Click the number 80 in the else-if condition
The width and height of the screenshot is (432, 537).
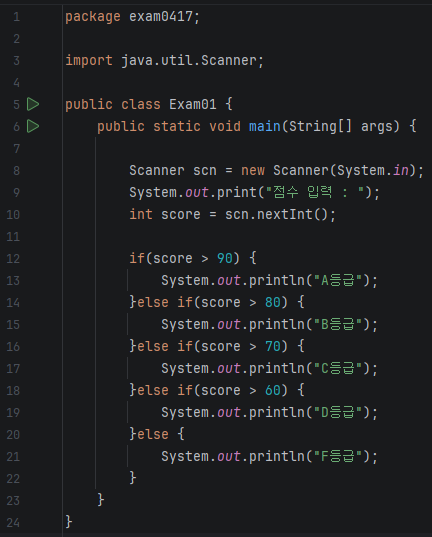pyautogui.click(x=273, y=302)
